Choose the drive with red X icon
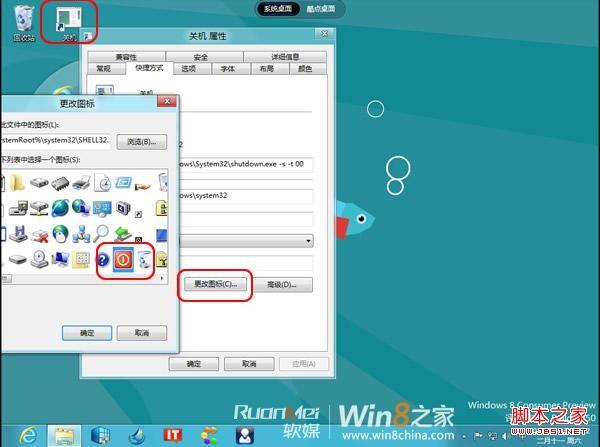The image size is (600, 447). (39, 235)
